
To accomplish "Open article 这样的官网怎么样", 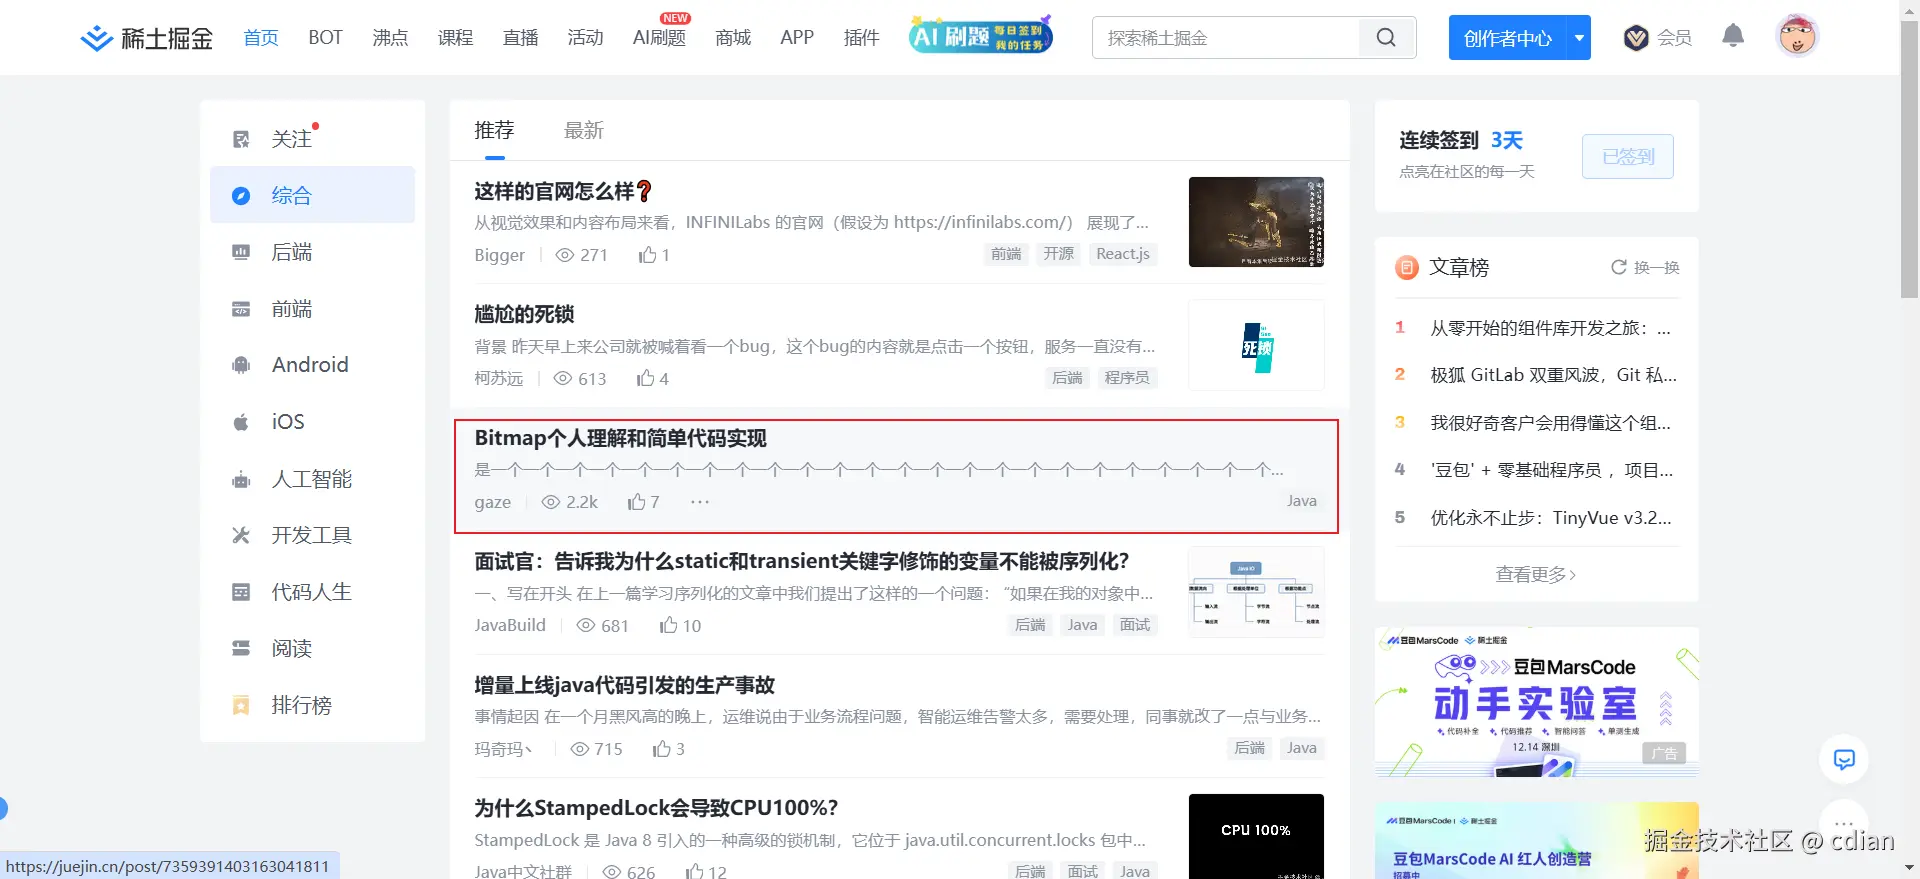I will (564, 191).
